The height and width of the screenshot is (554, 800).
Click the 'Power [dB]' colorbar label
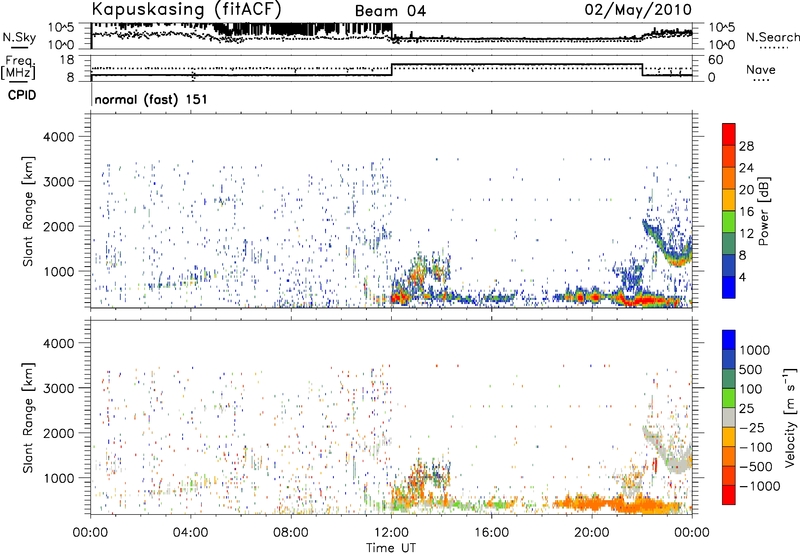tap(763, 211)
